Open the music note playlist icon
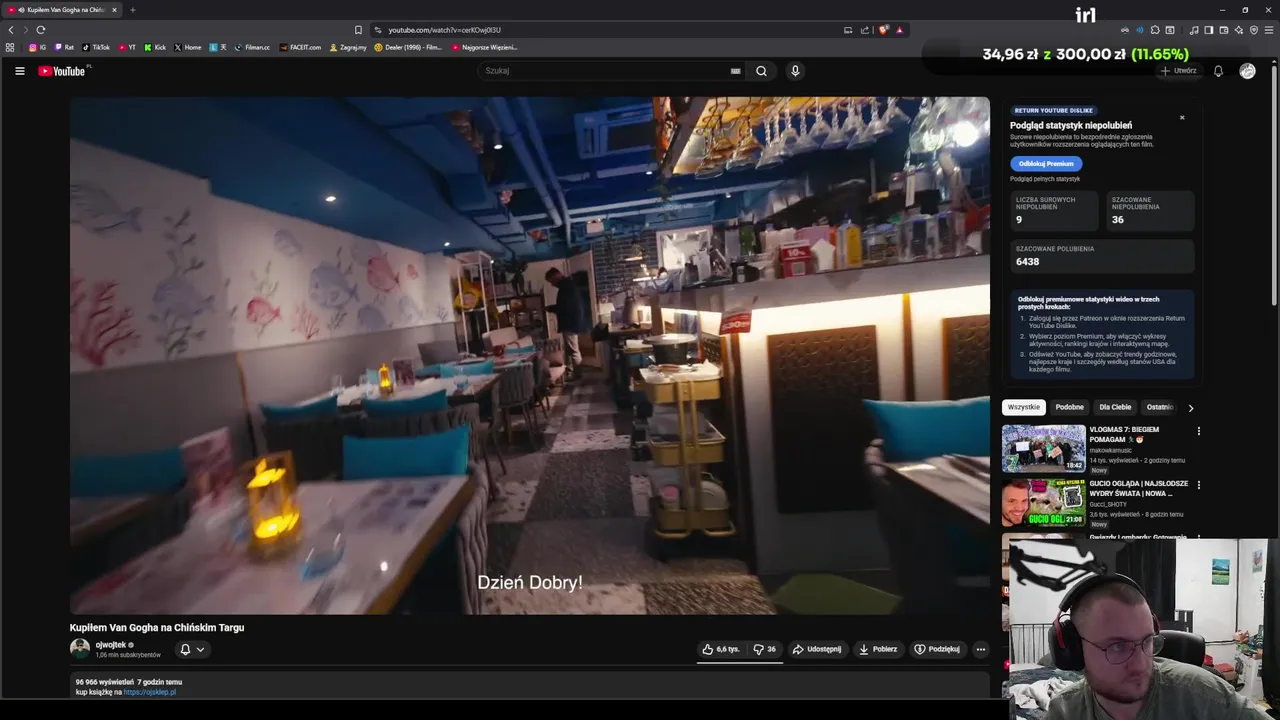Screen dimensions: 1280x720 click(1194, 30)
